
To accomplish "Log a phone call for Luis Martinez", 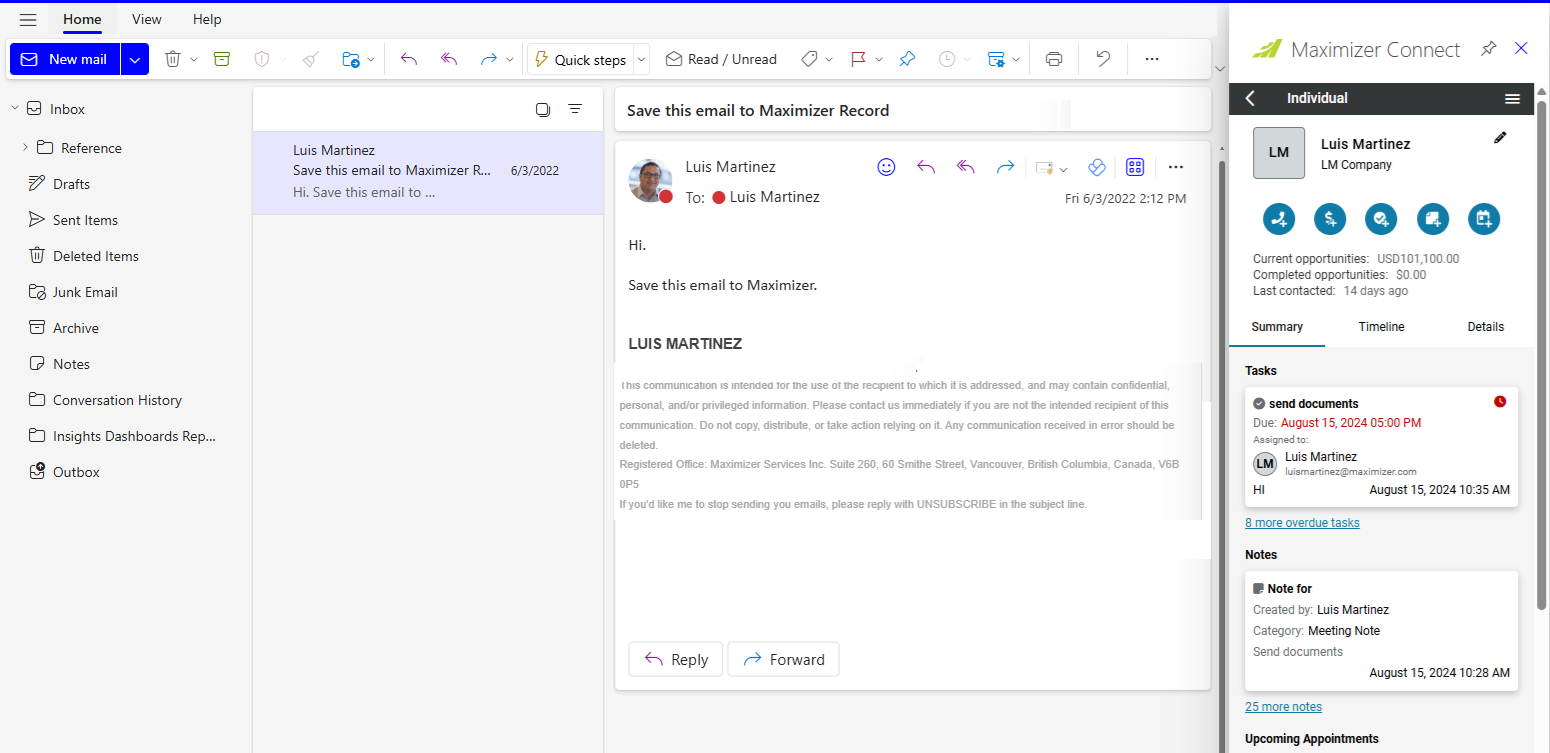I will click(1279, 219).
